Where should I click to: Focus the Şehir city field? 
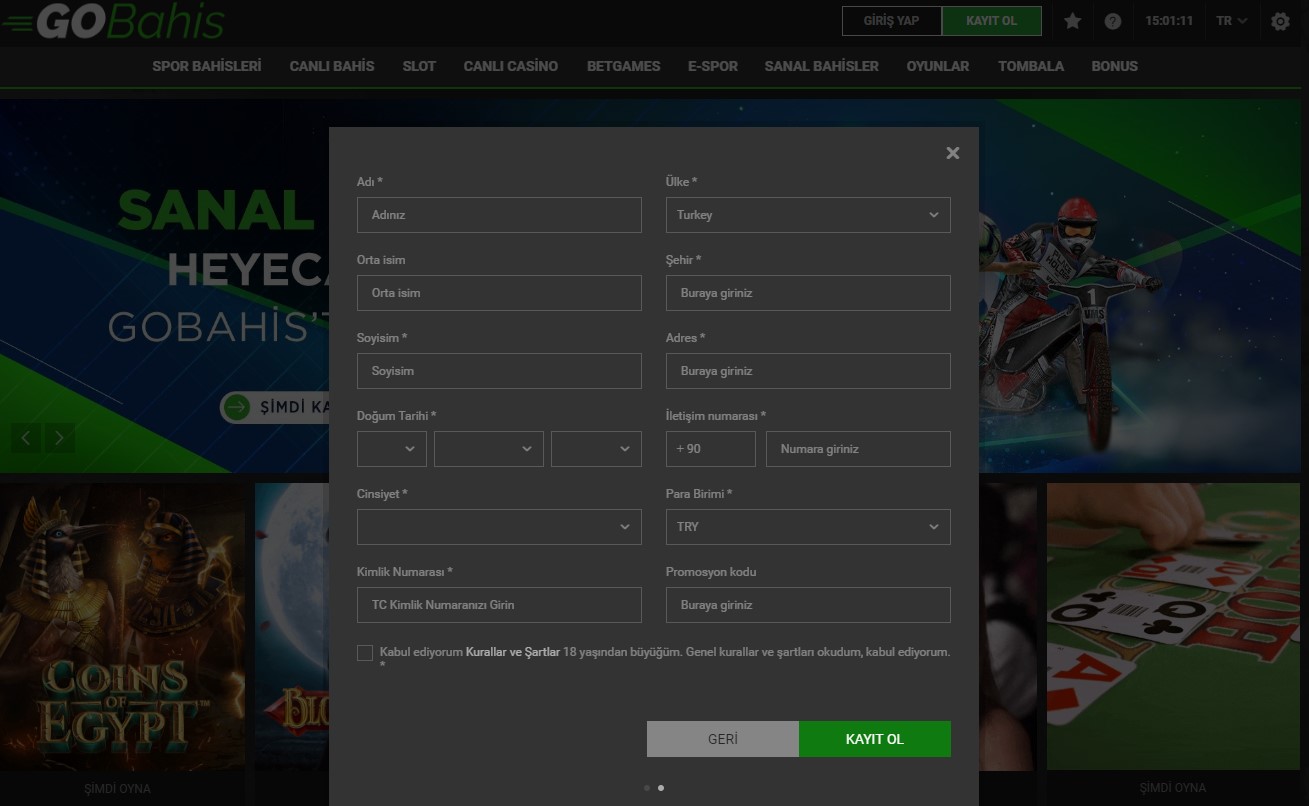(x=808, y=293)
